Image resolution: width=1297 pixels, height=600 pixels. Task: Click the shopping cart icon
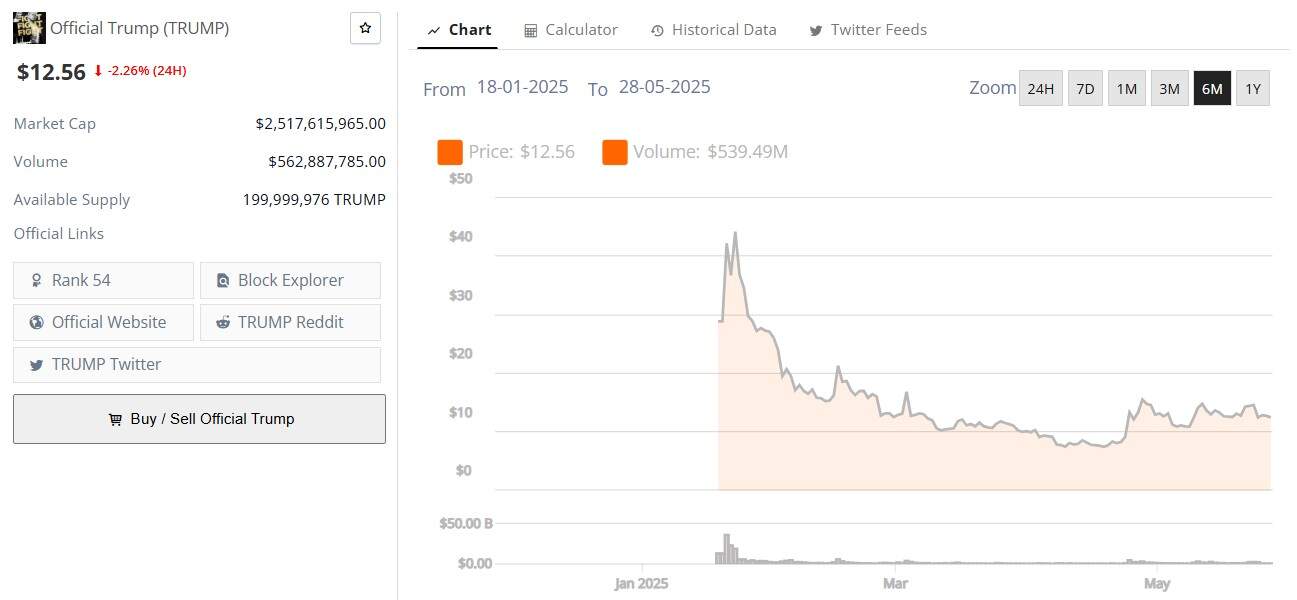pos(115,420)
